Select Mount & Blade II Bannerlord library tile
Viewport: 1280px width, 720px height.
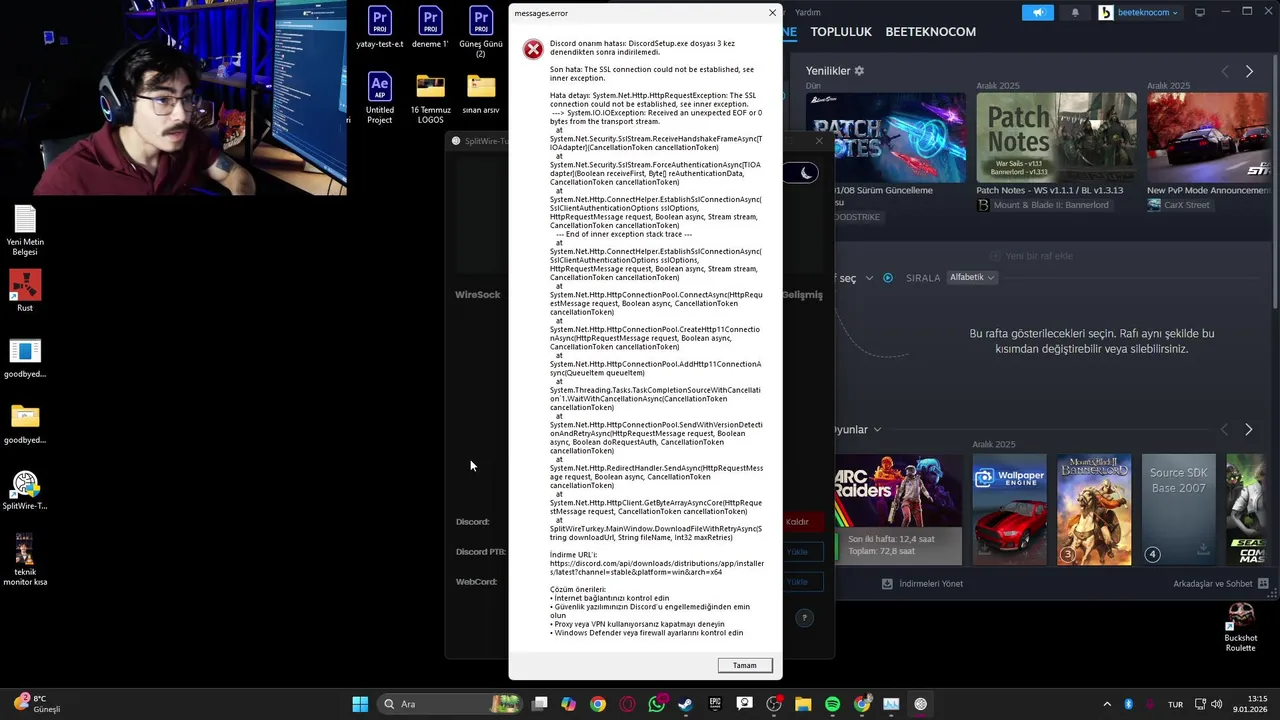tap(1094, 509)
